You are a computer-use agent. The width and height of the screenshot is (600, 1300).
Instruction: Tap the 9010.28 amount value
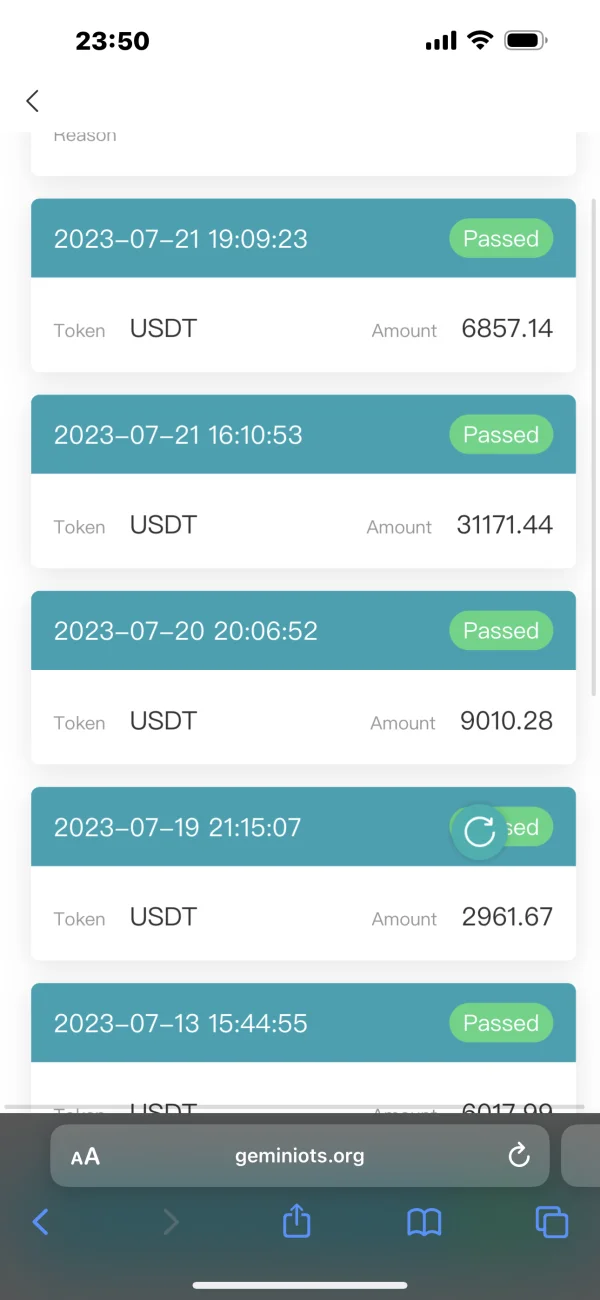pos(506,721)
